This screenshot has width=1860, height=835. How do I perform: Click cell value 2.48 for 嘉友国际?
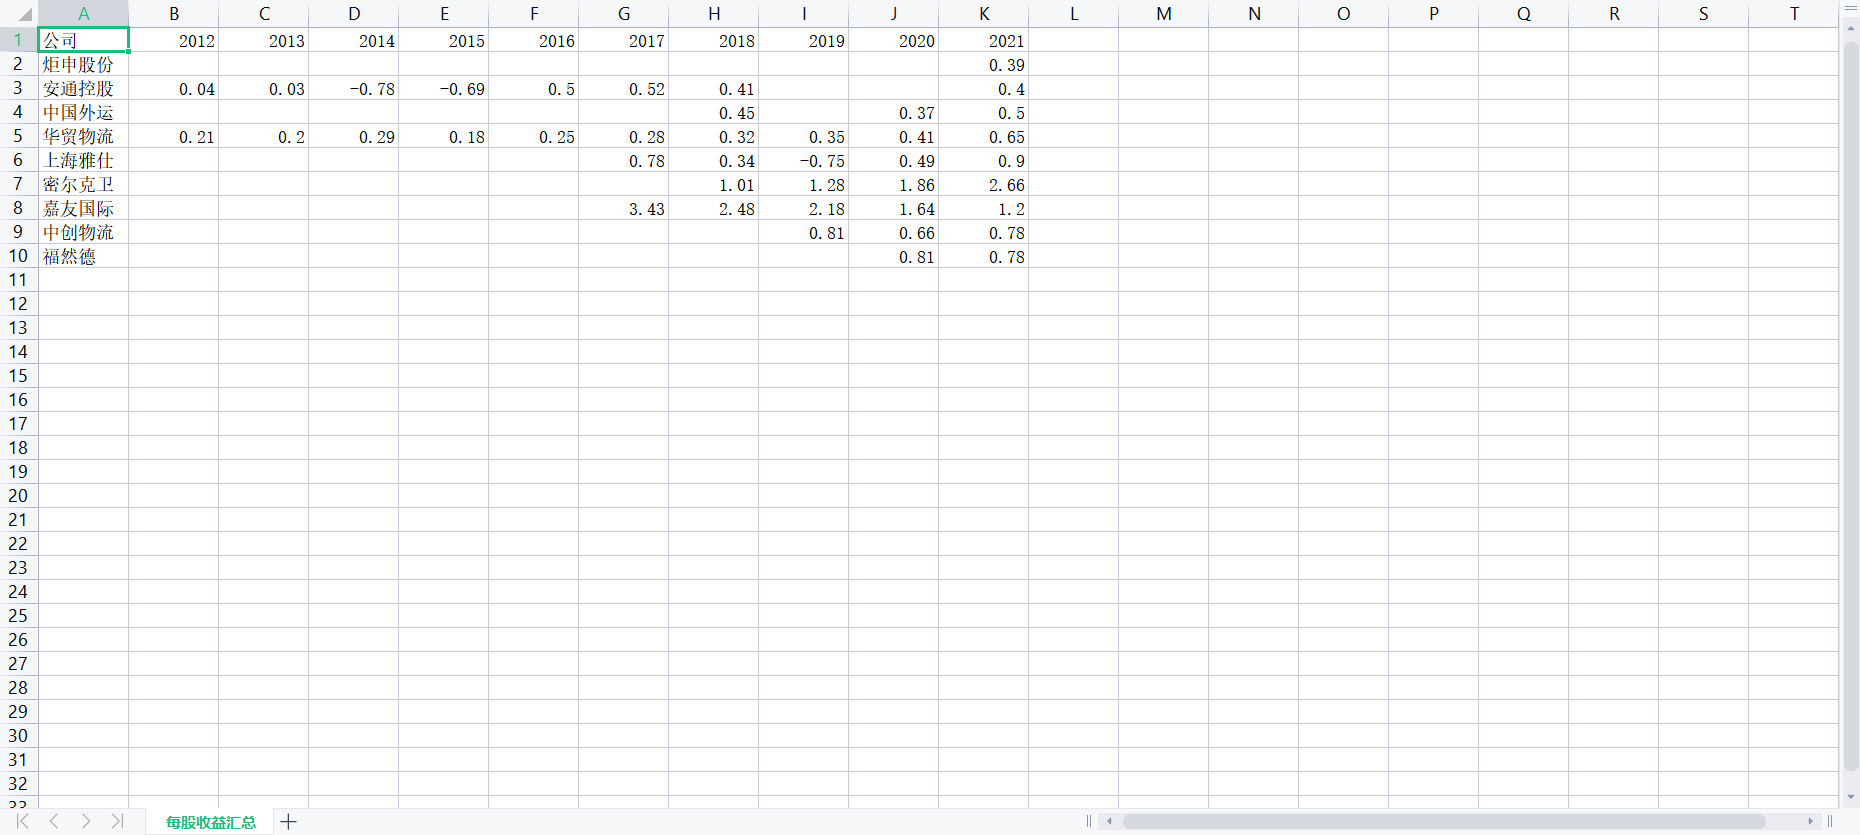714,208
